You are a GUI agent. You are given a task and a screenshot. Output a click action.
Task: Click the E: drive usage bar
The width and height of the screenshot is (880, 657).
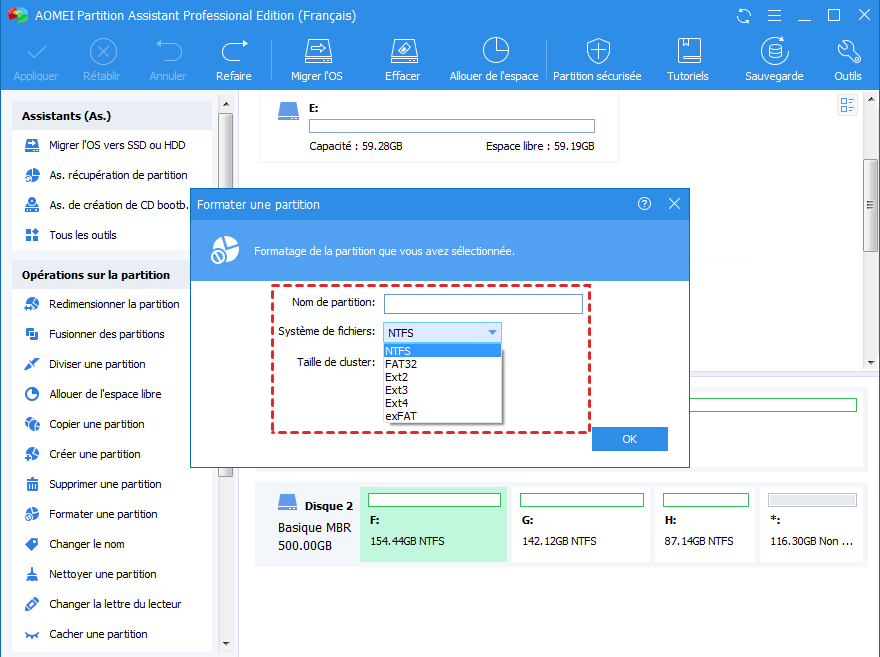(x=452, y=126)
